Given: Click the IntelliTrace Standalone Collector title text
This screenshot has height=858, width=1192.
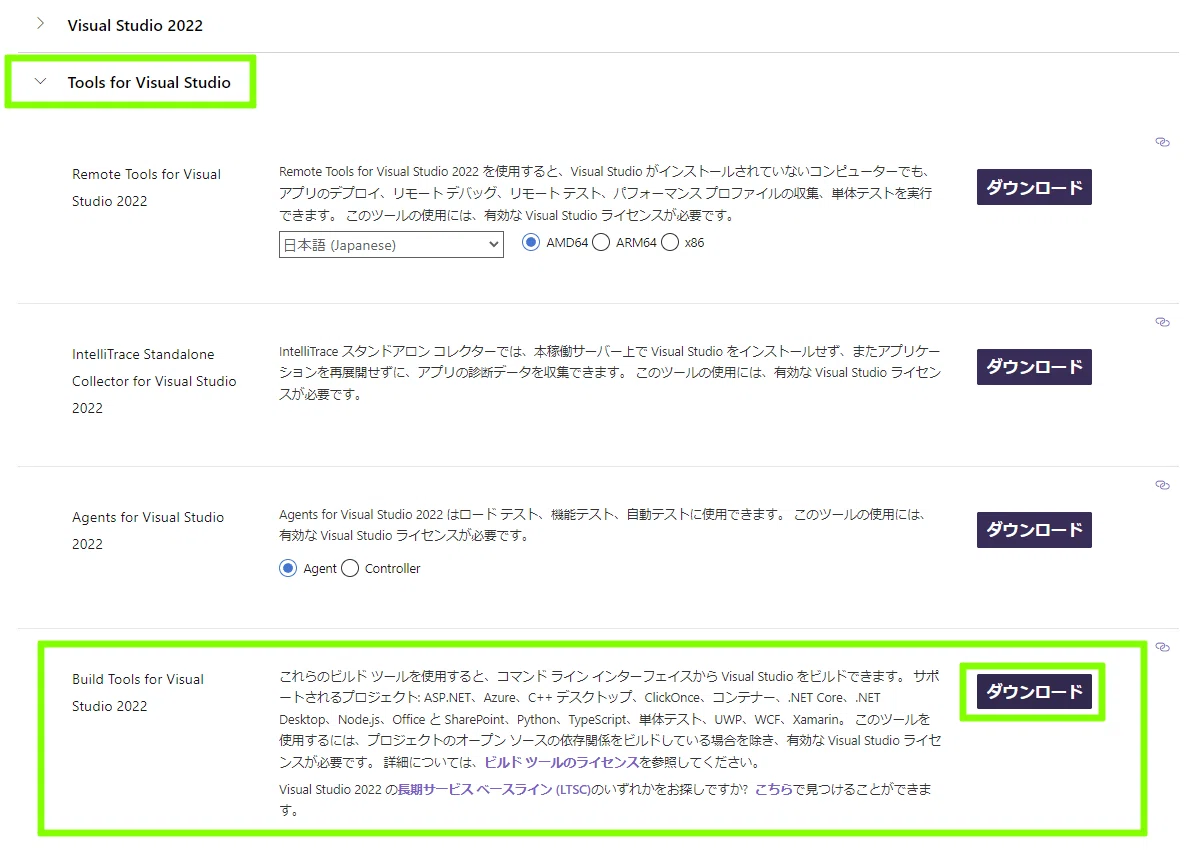Looking at the screenshot, I should pyautogui.click(x=154, y=381).
